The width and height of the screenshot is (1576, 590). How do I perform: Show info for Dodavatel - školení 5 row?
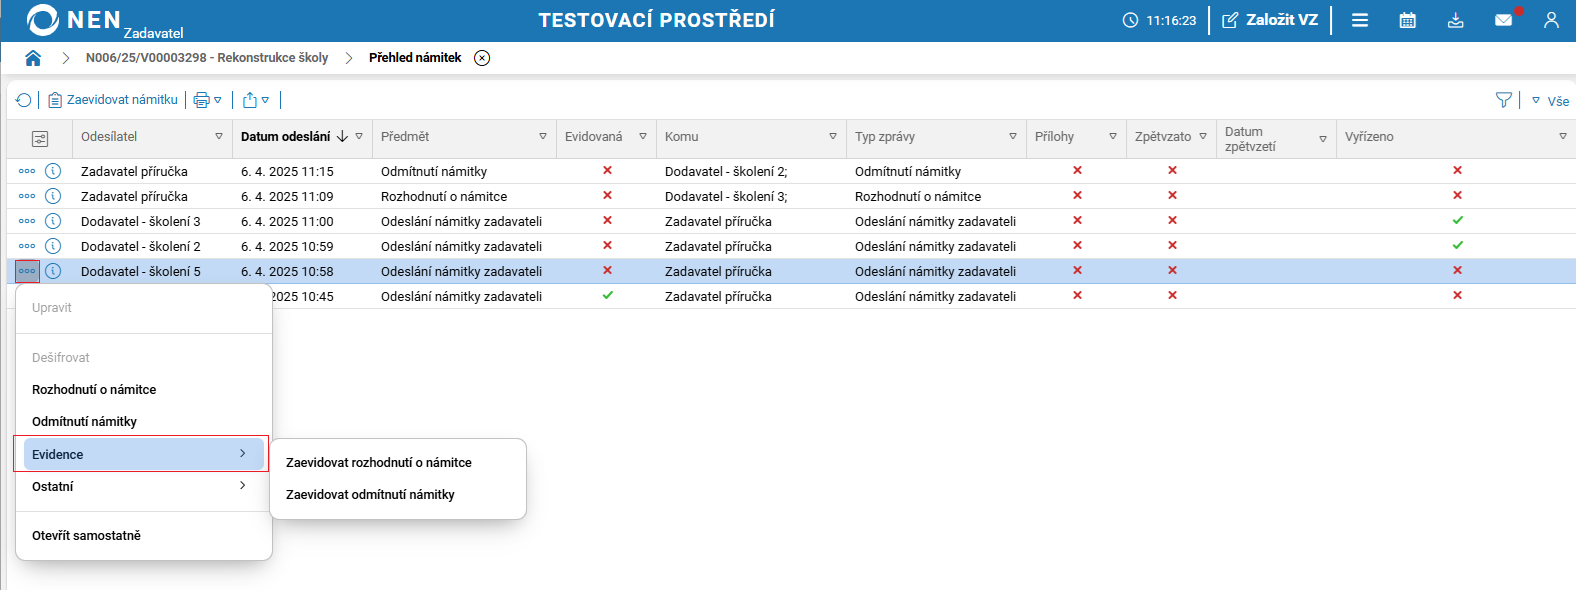tap(53, 271)
